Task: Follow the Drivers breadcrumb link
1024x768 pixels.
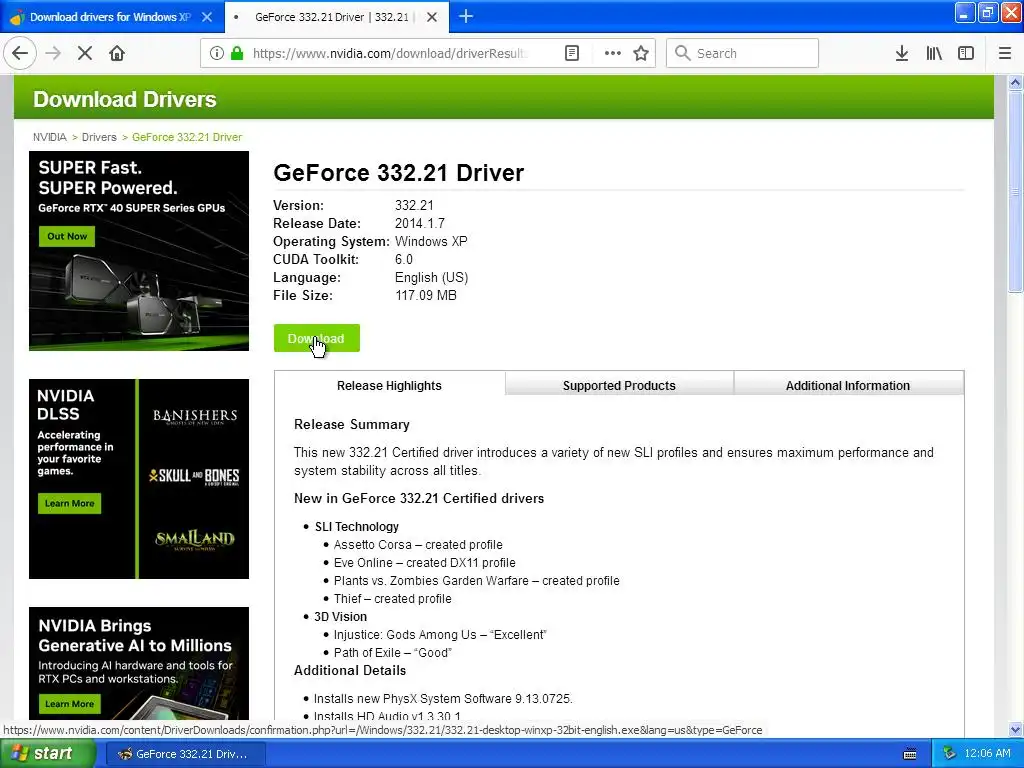Action: coord(99,137)
